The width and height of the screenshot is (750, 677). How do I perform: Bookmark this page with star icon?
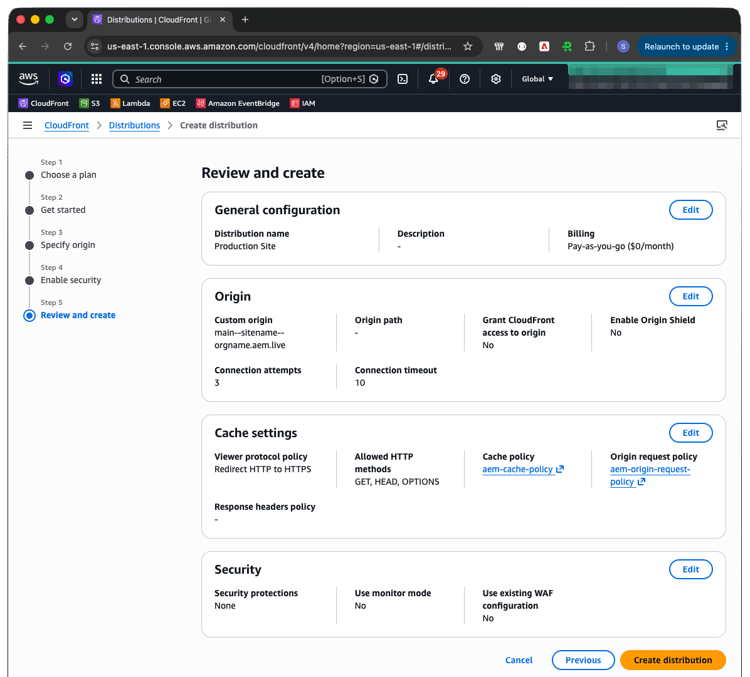tap(468, 46)
